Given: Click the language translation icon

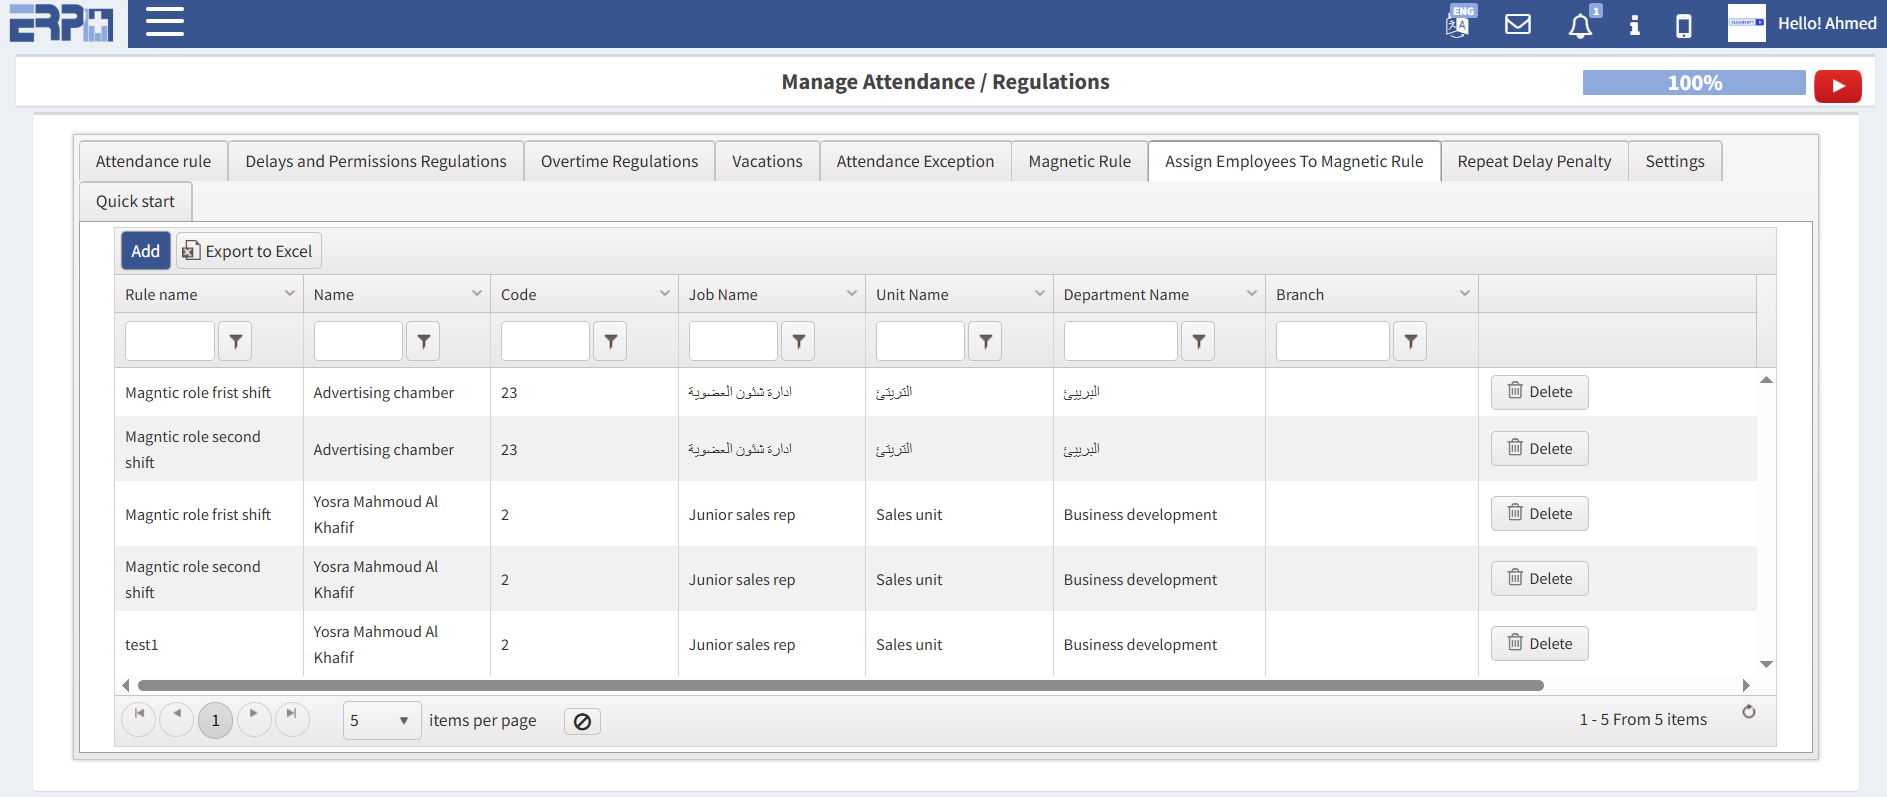Looking at the screenshot, I should coord(1459,23).
